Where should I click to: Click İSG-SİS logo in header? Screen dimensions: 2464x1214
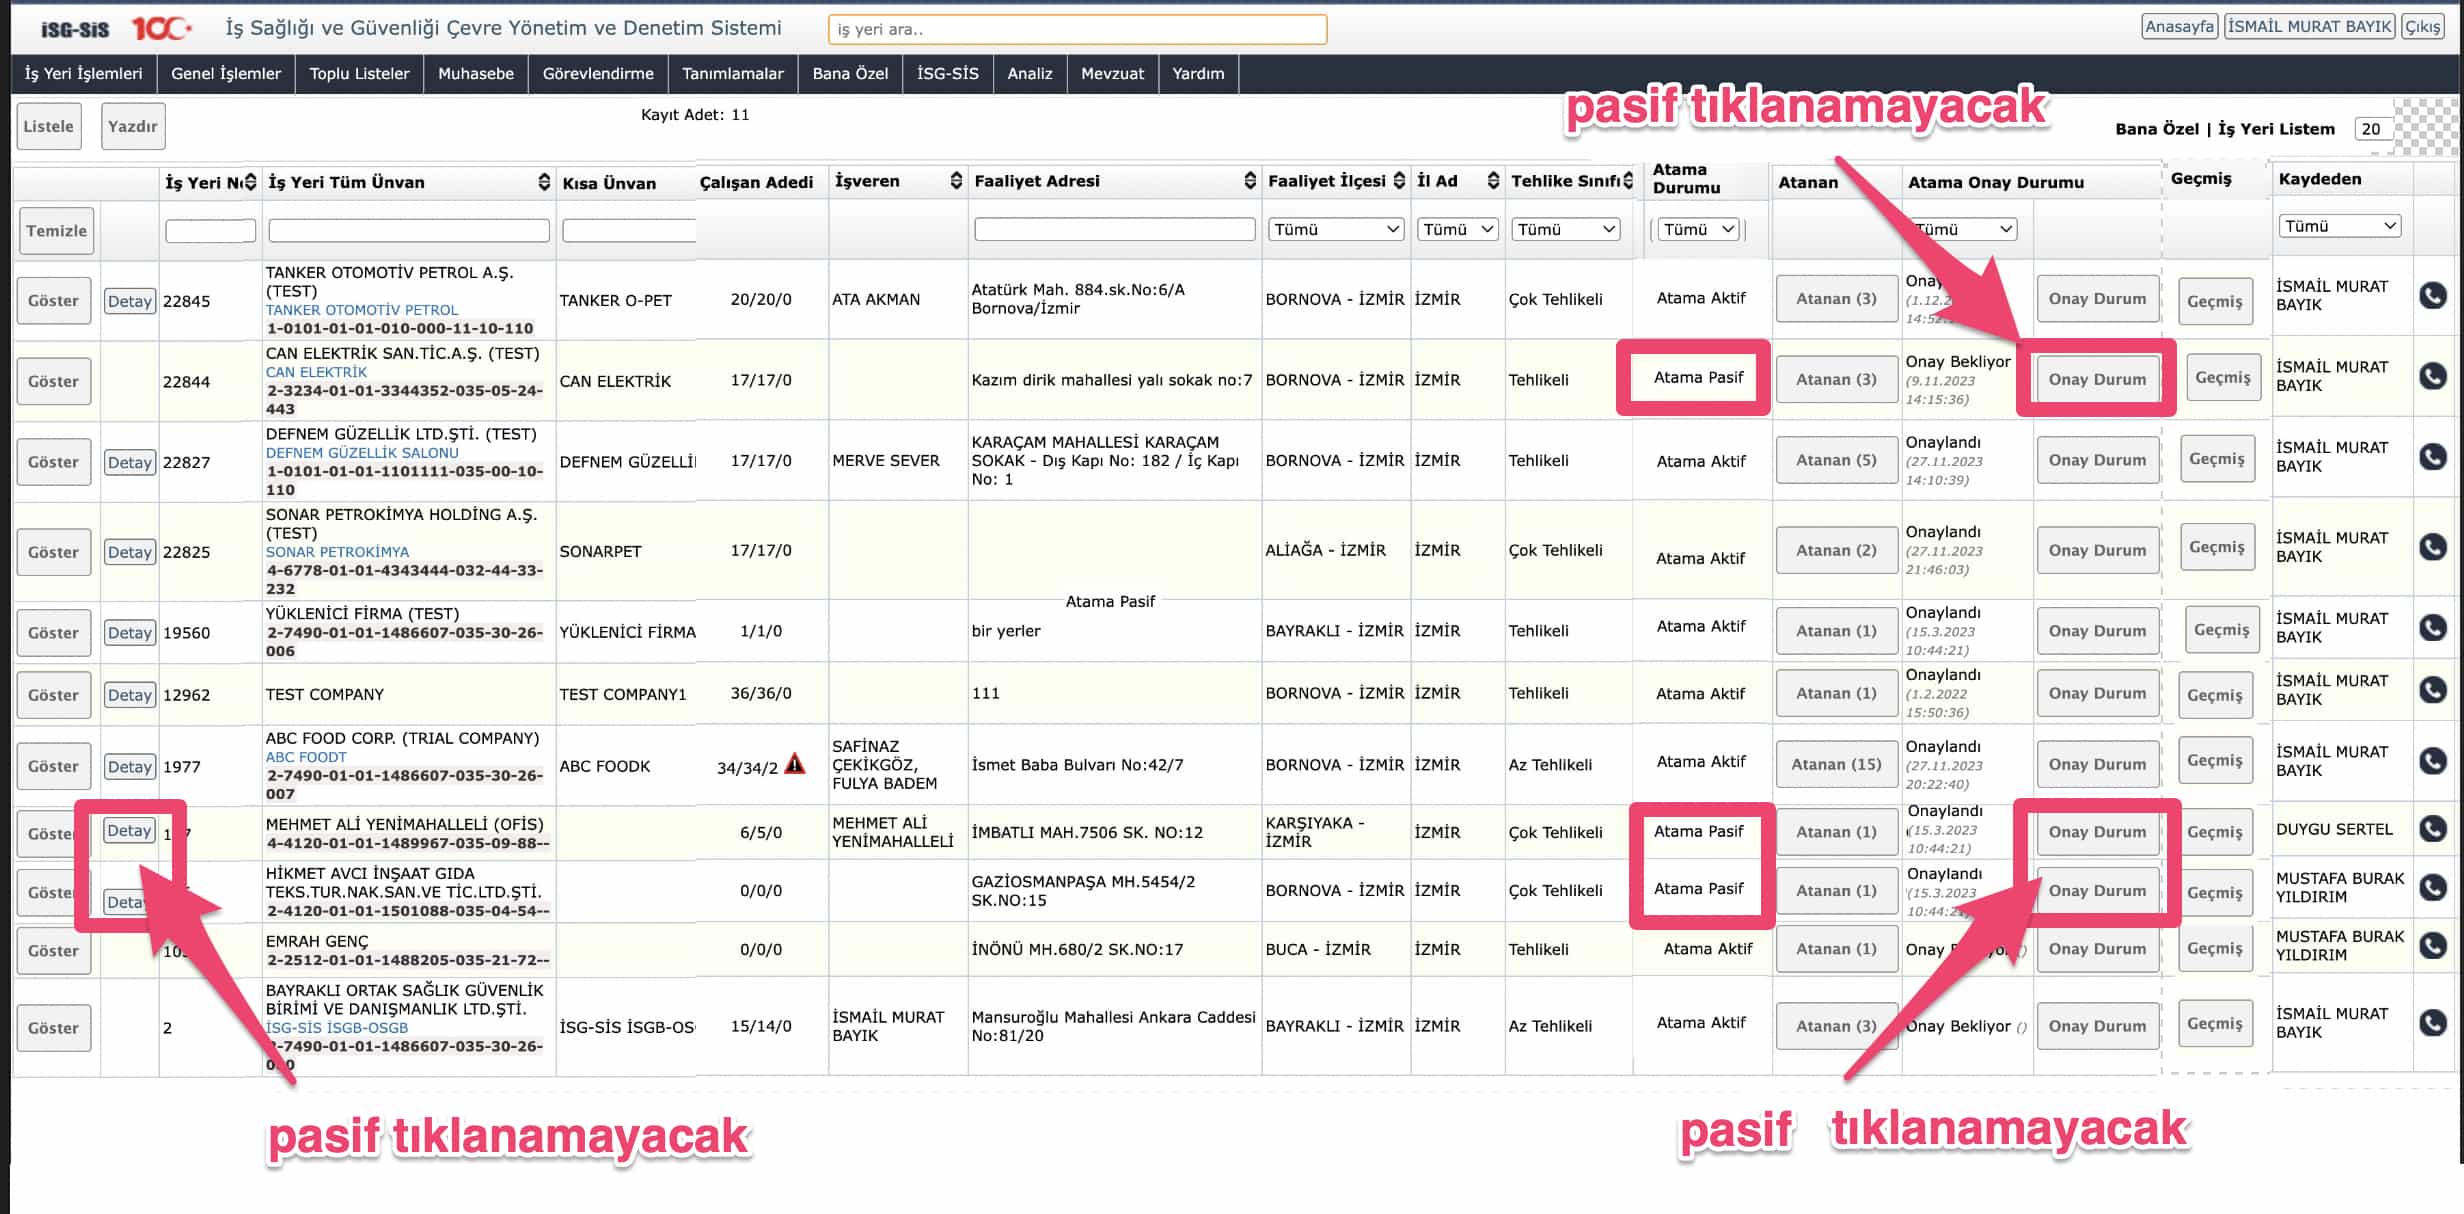[75, 29]
